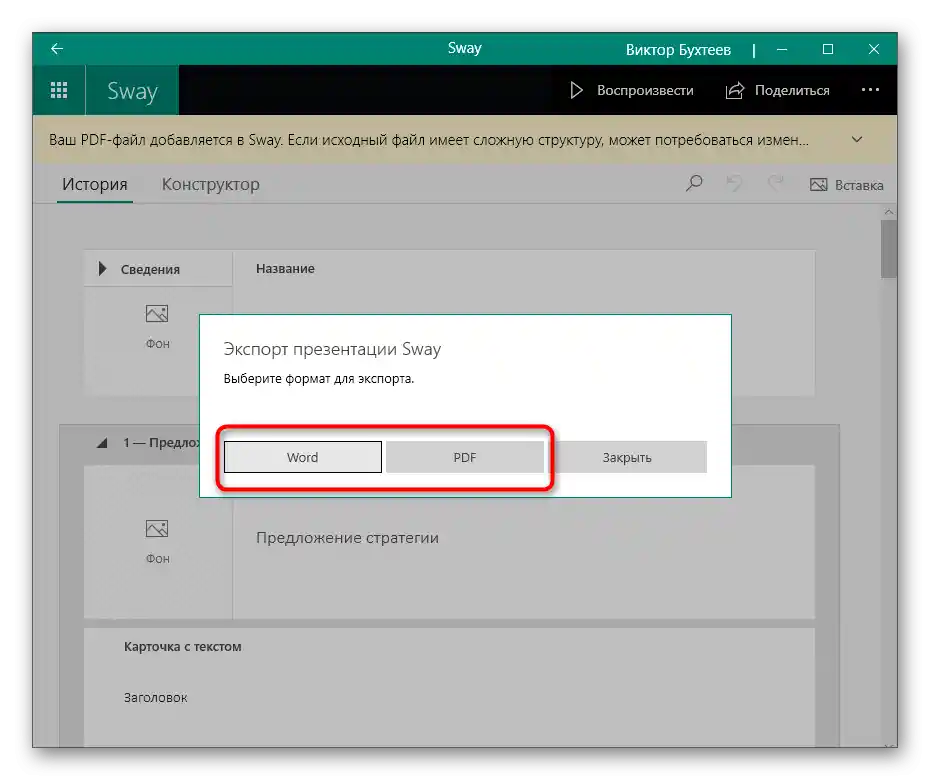Click the Заголовок text in text card
The width and height of the screenshot is (930, 780).
point(155,698)
